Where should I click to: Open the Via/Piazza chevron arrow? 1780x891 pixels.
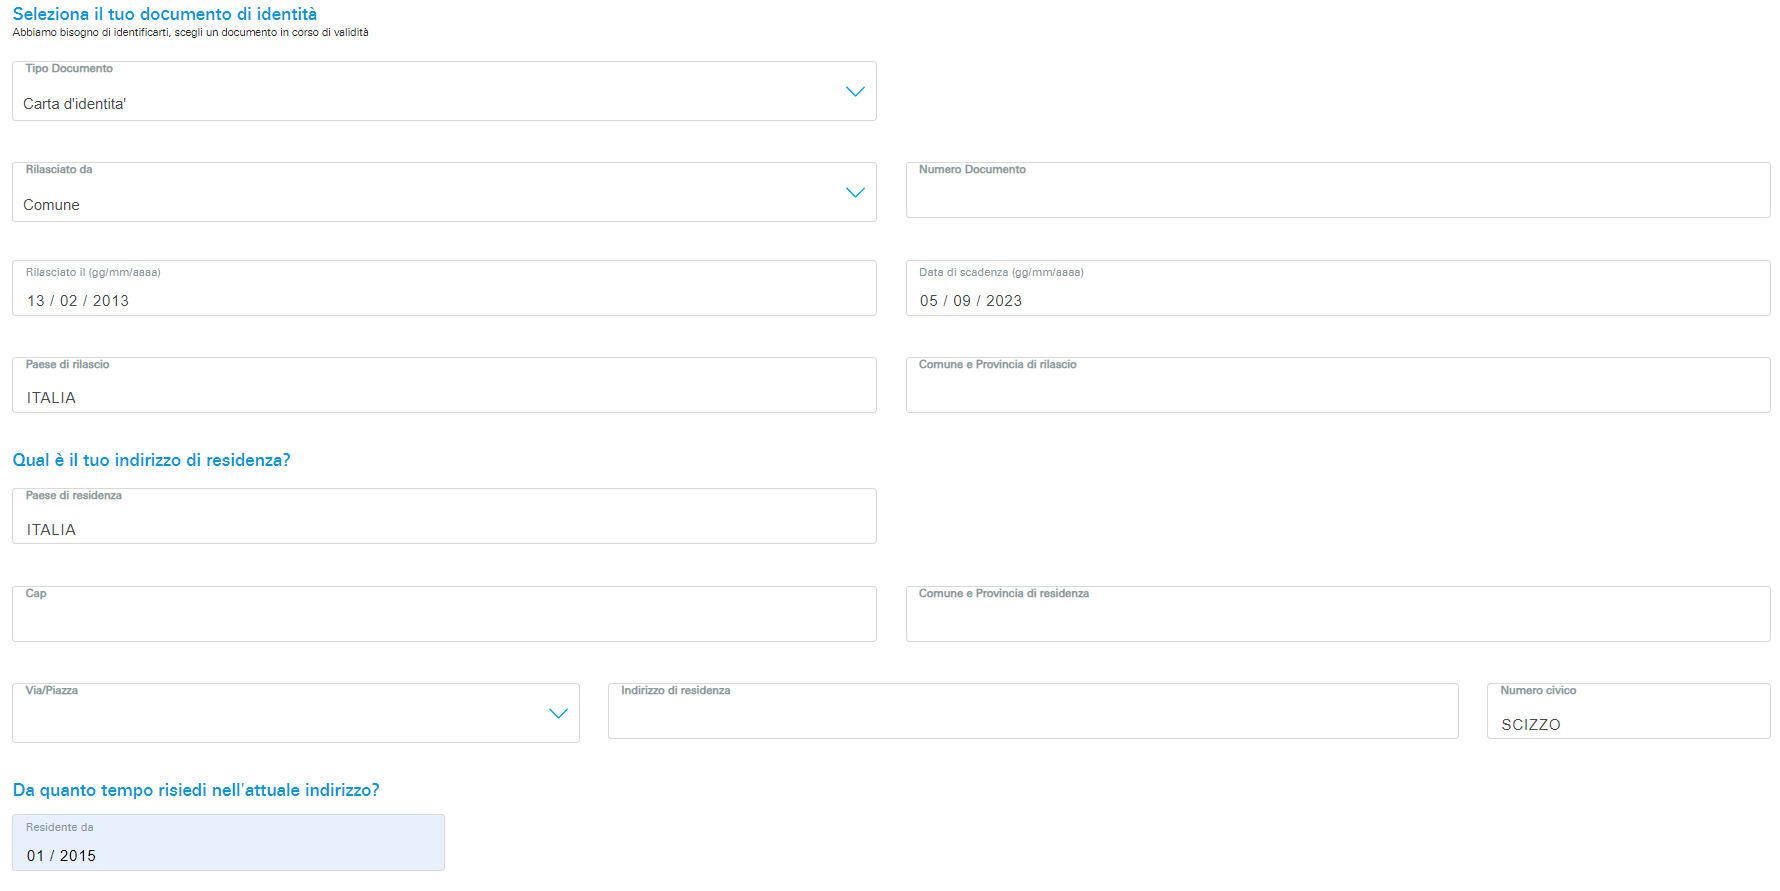tap(558, 714)
